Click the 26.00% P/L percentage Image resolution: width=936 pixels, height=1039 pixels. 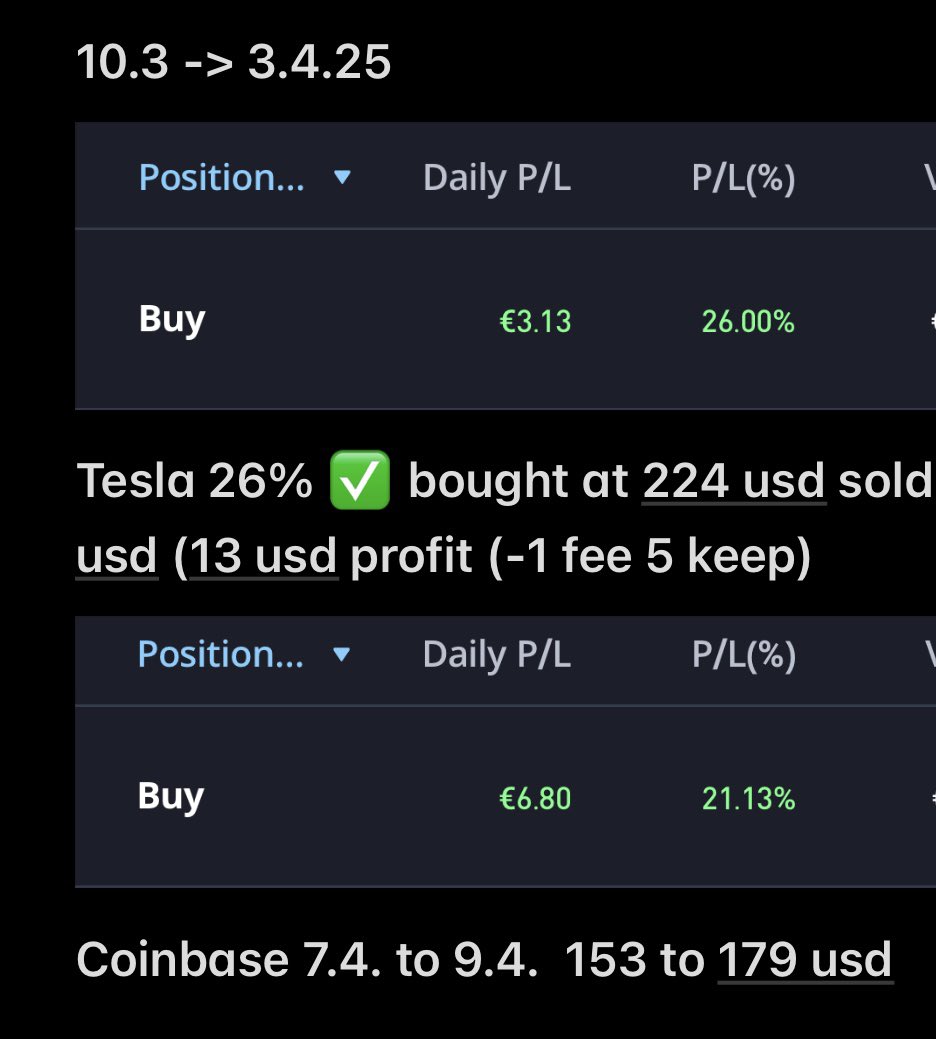[x=748, y=322]
